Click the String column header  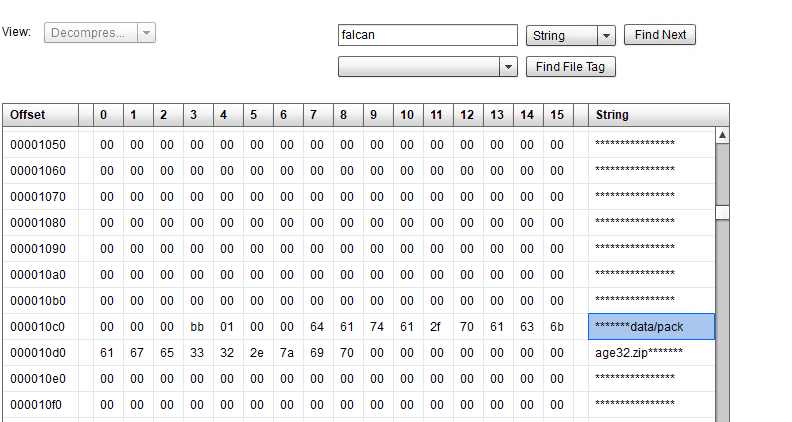coord(650,115)
